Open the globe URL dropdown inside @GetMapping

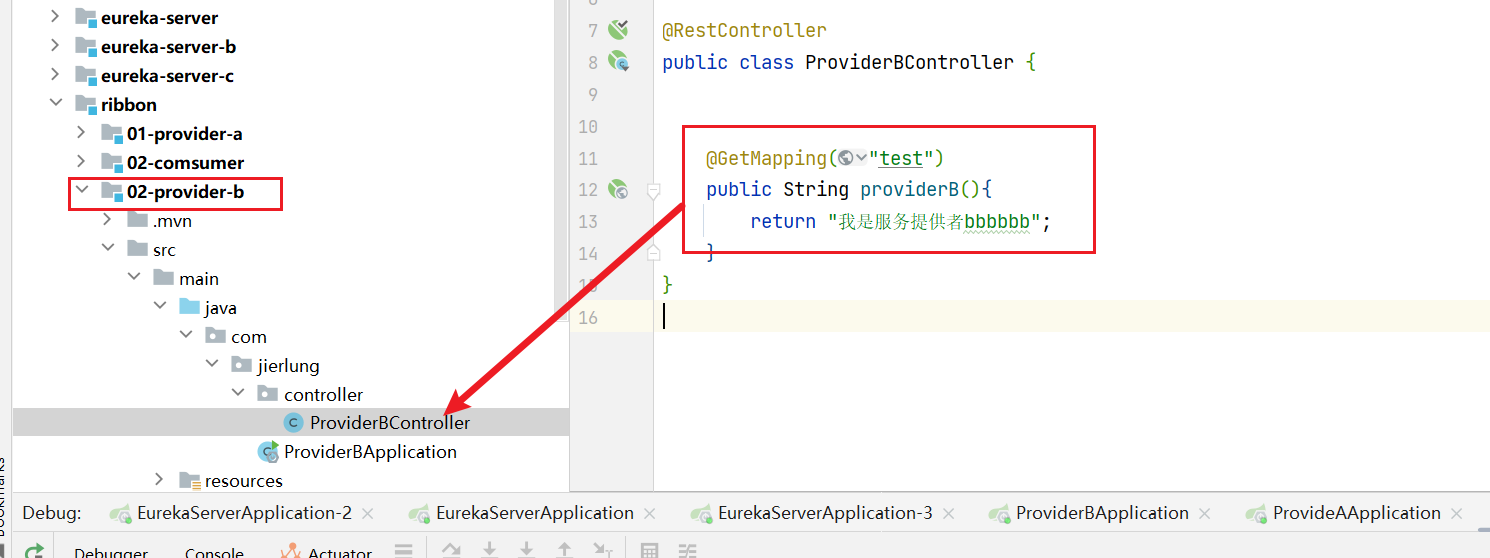[853, 158]
